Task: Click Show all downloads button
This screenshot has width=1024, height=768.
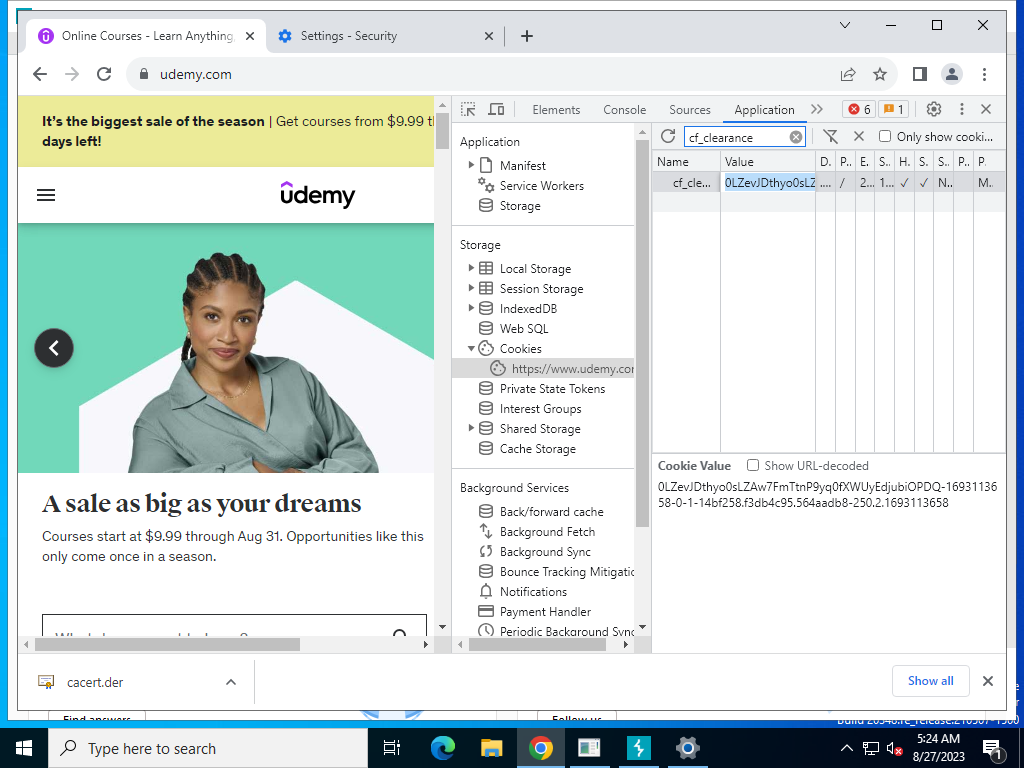Action: pyautogui.click(x=931, y=681)
